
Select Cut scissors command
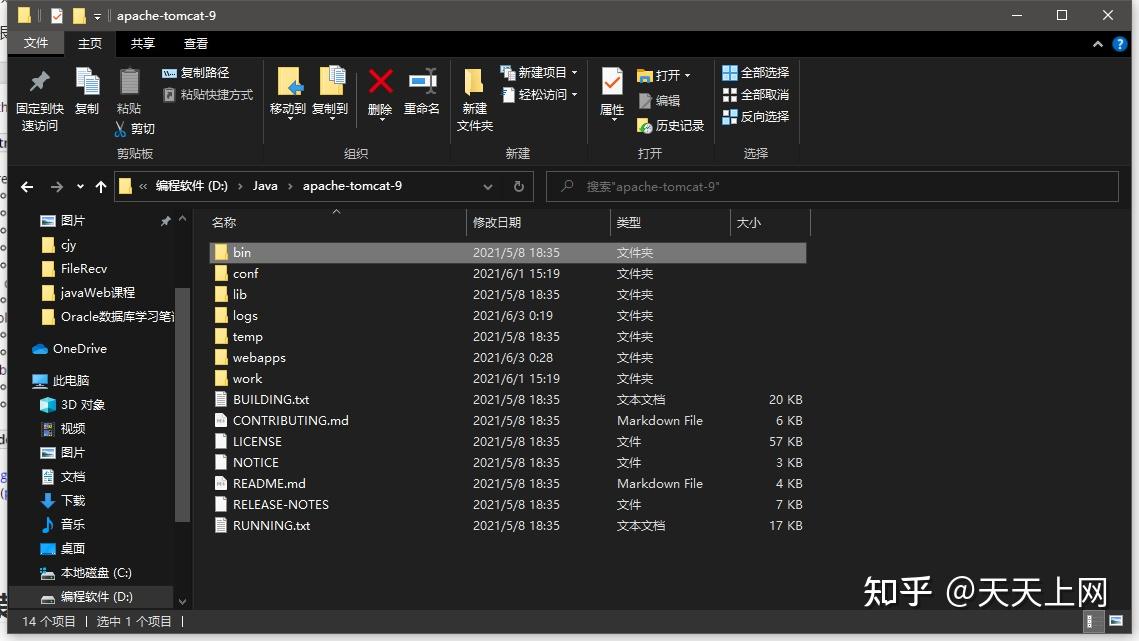(x=135, y=129)
